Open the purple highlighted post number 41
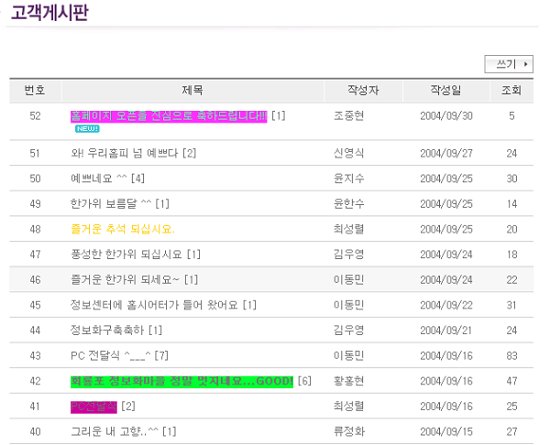550x445 pixels. click(94, 407)
